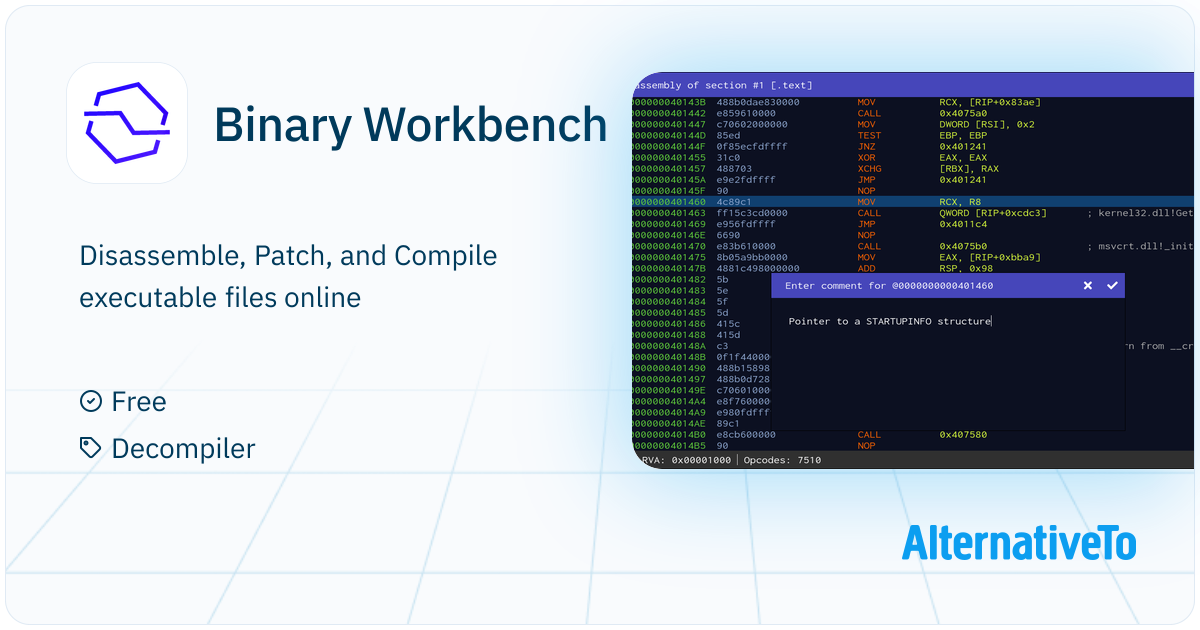Click opcode bytes ff15c3cd0000
Image resolution: width=1200 pixels, height=630 pixels.
pyautogui.click(x=752, y=212)
